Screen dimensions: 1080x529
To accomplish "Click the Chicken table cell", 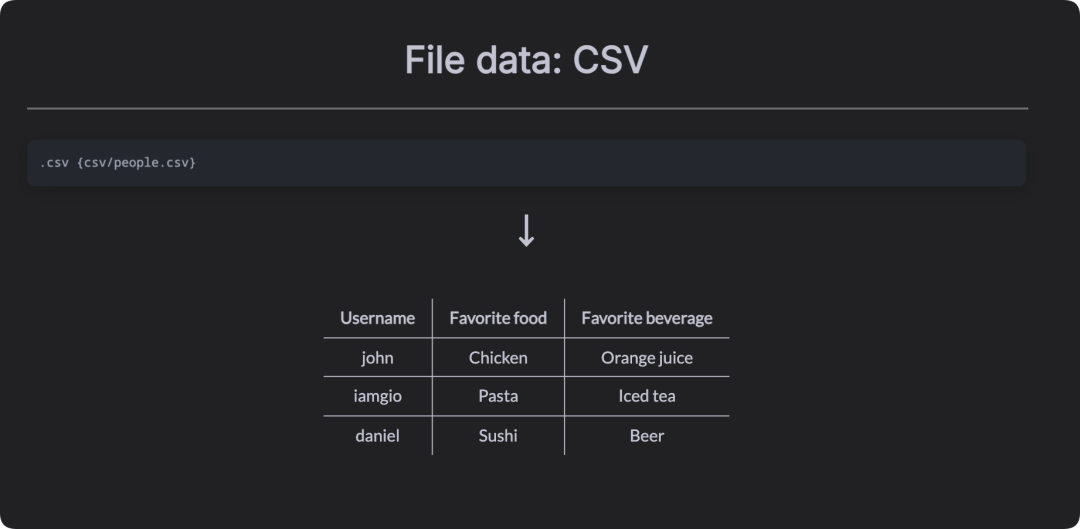I will 498,357.
